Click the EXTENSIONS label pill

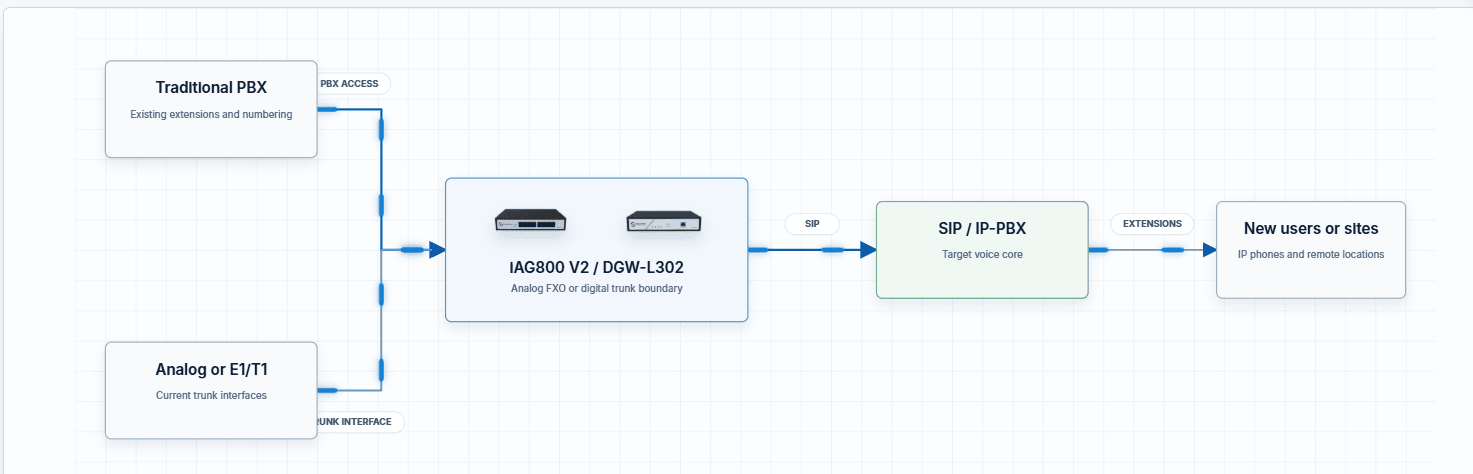coord(1152,224)
